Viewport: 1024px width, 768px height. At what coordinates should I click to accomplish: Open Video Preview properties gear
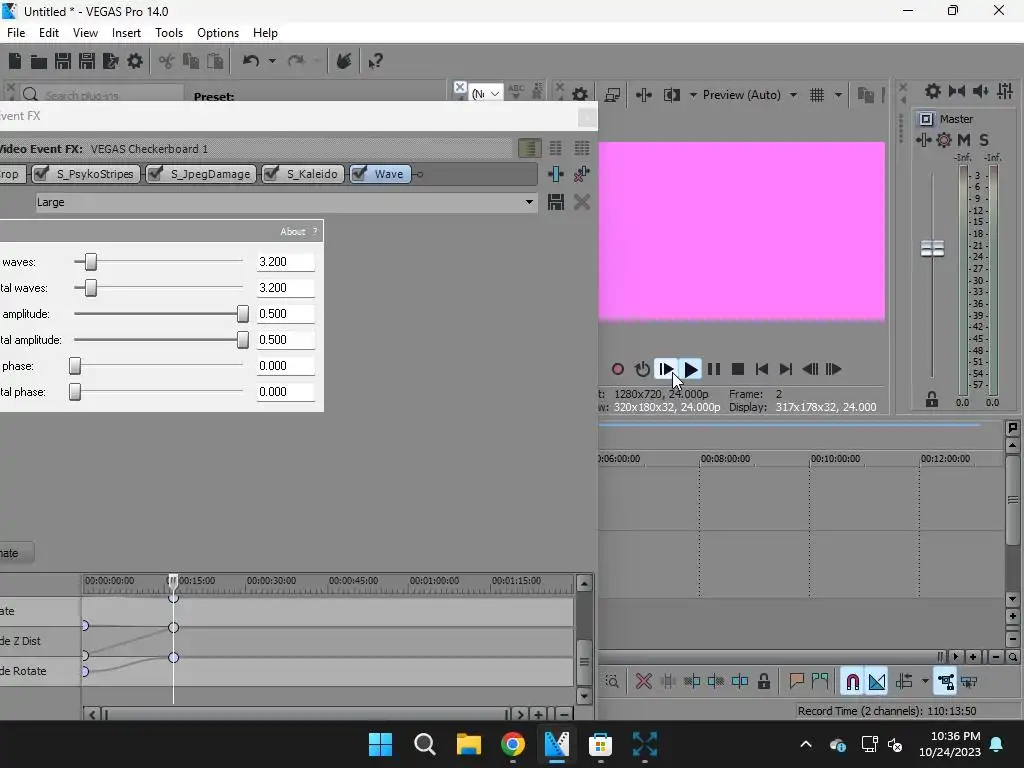pyautogui.click(x=579, y=95)
